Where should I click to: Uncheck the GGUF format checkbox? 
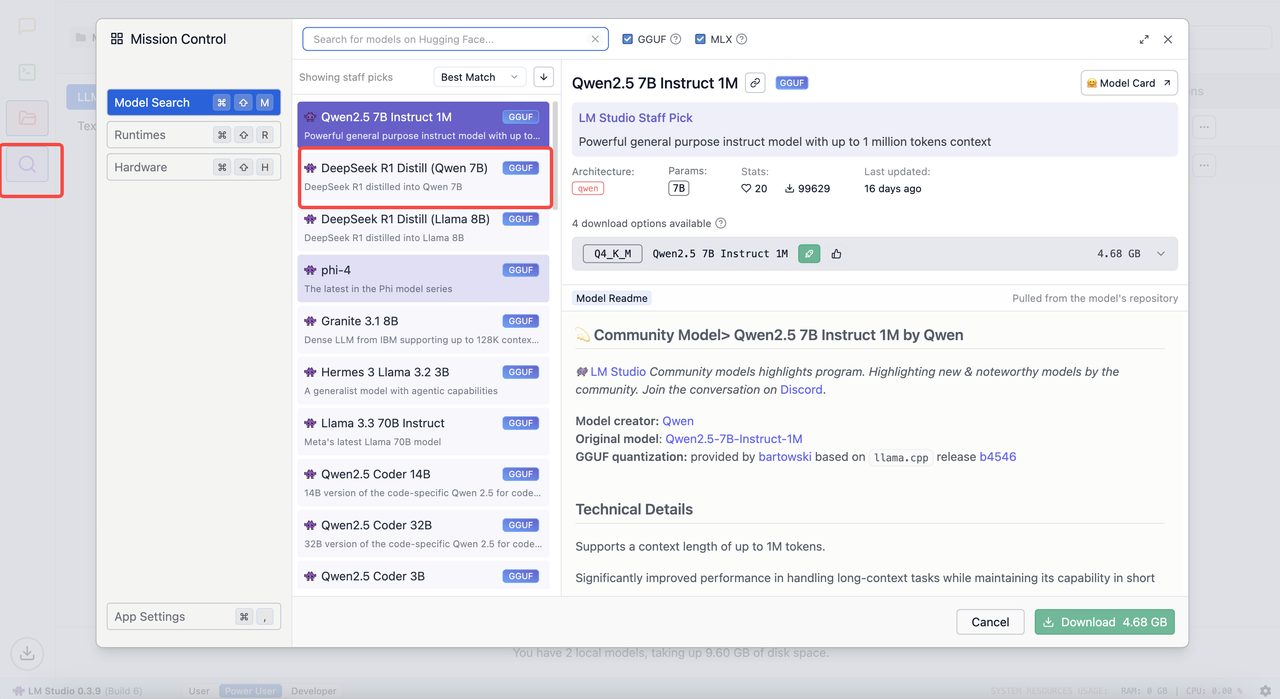coord(628,40)
